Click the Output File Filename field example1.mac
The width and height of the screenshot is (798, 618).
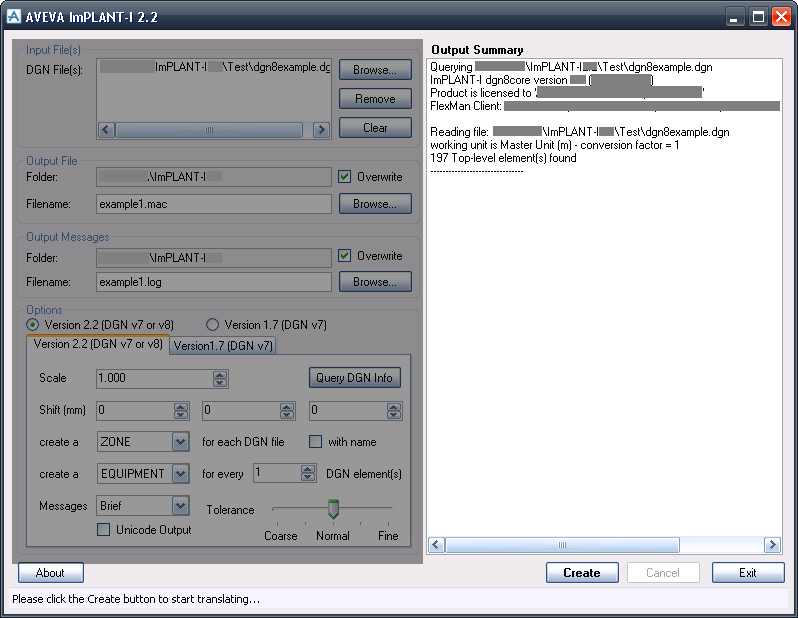[214, 204]
